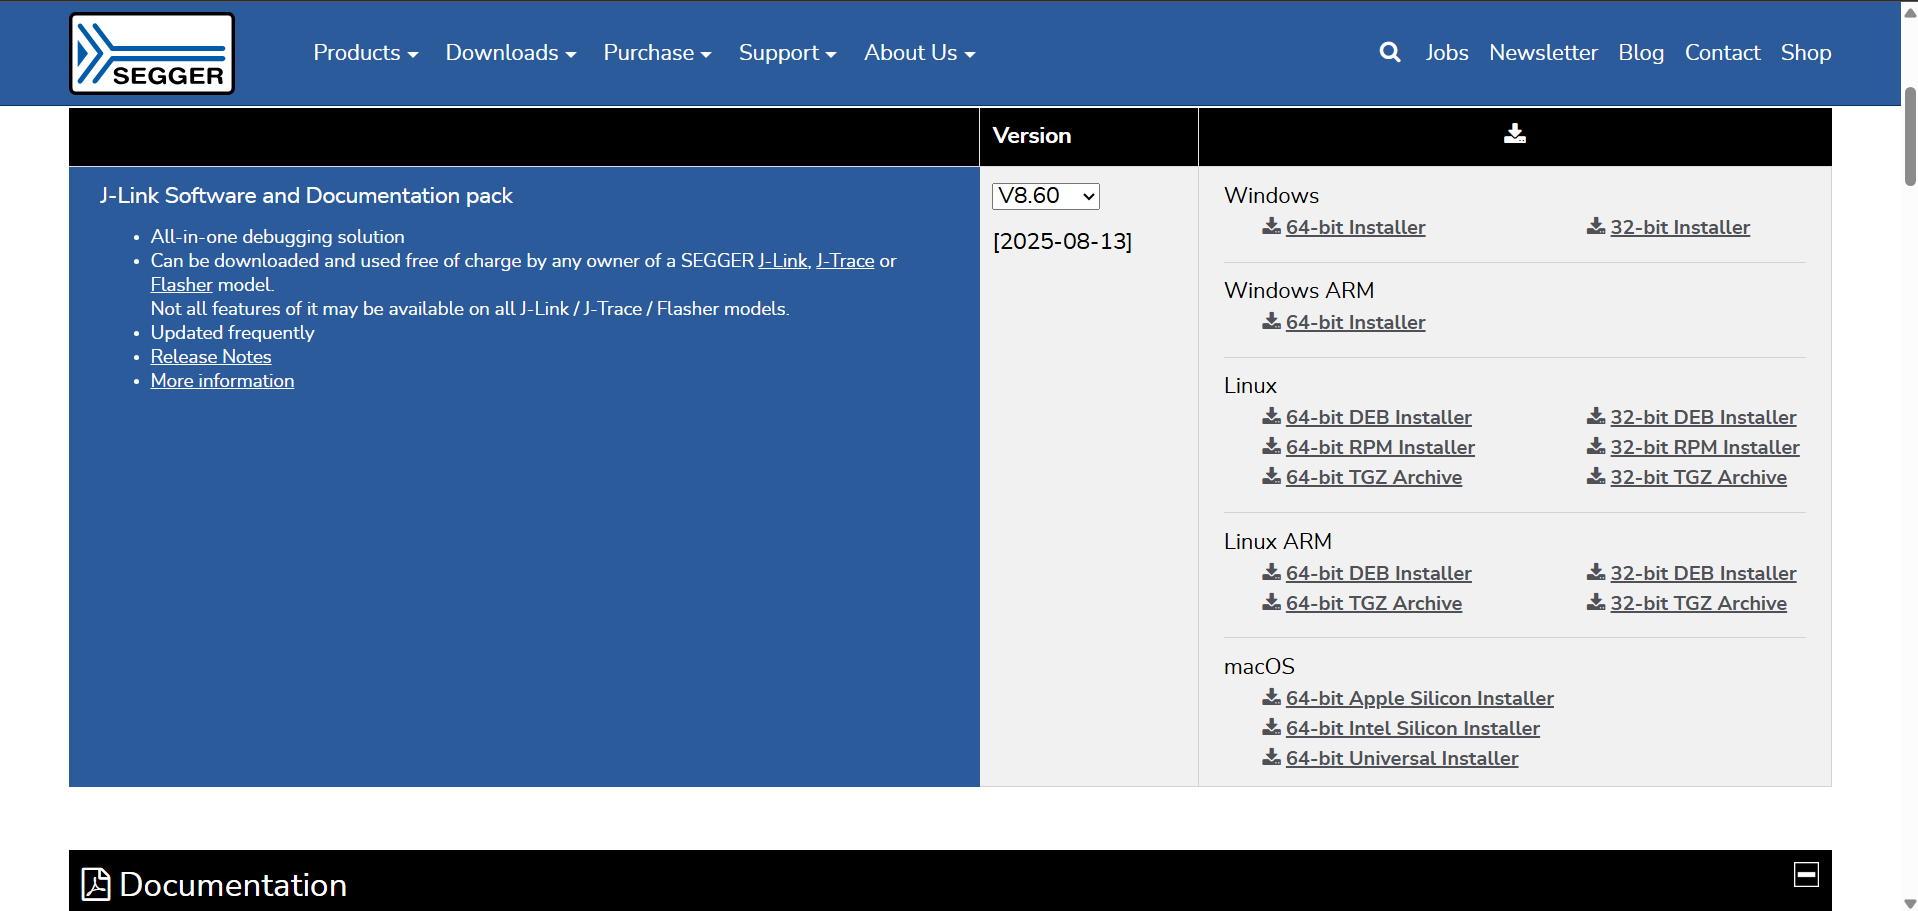Image resolution: width=1918 pixels, height=911 pixels.
Task: Follow the Flasher link
Action: pyautogui.click(x=182, y=285)
